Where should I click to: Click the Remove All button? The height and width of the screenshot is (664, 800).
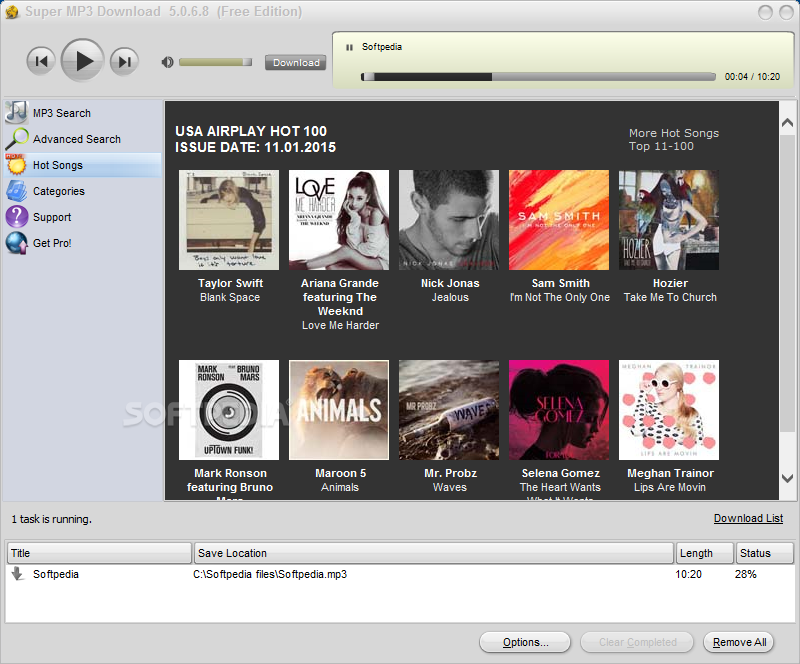click(739, 642)
